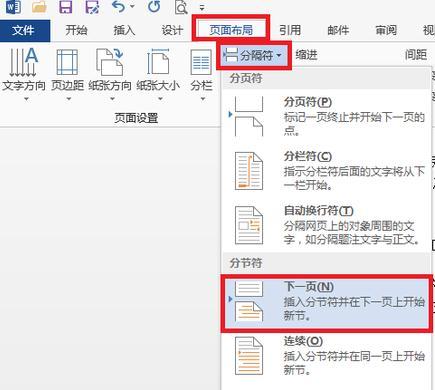Choose 自动换行符(T) text wrapping break
Screen dimensions: 435x390
[326, 225]
